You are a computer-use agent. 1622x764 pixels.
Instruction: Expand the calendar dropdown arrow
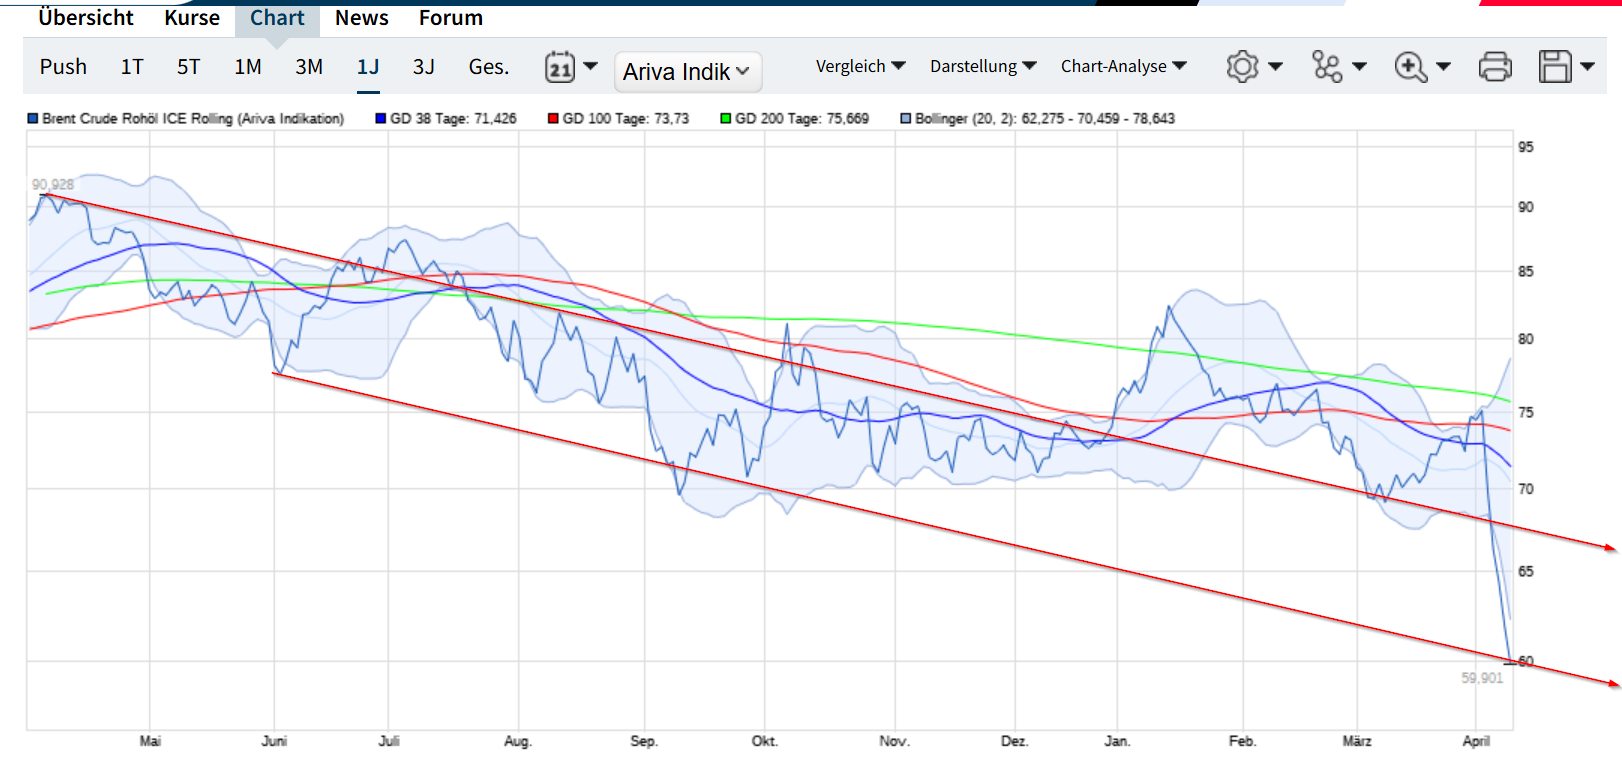(591, 66)
